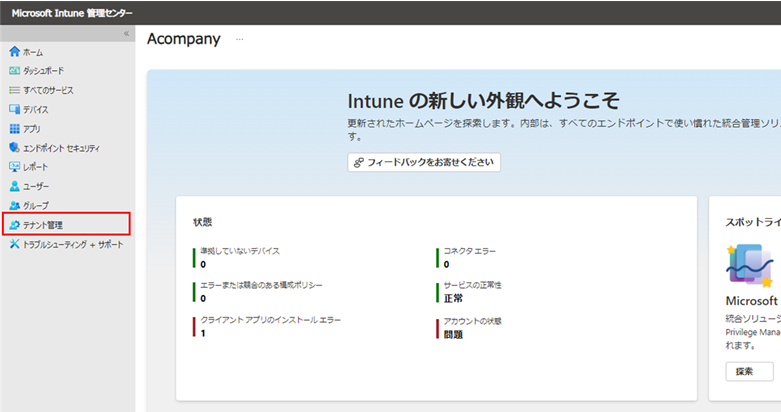
Task: Click the Acompany page heading
Action: (184, 39)
